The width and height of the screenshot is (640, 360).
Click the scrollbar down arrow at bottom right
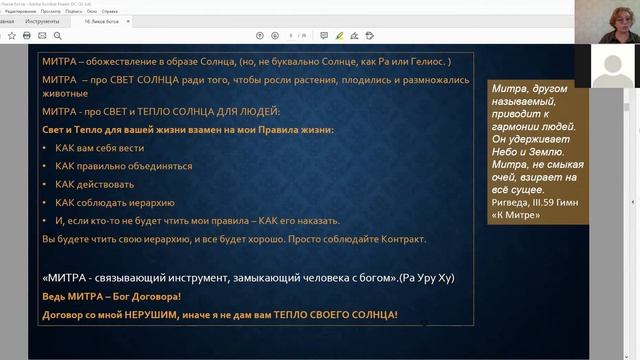pyautogui.click(x=627, y=357)
